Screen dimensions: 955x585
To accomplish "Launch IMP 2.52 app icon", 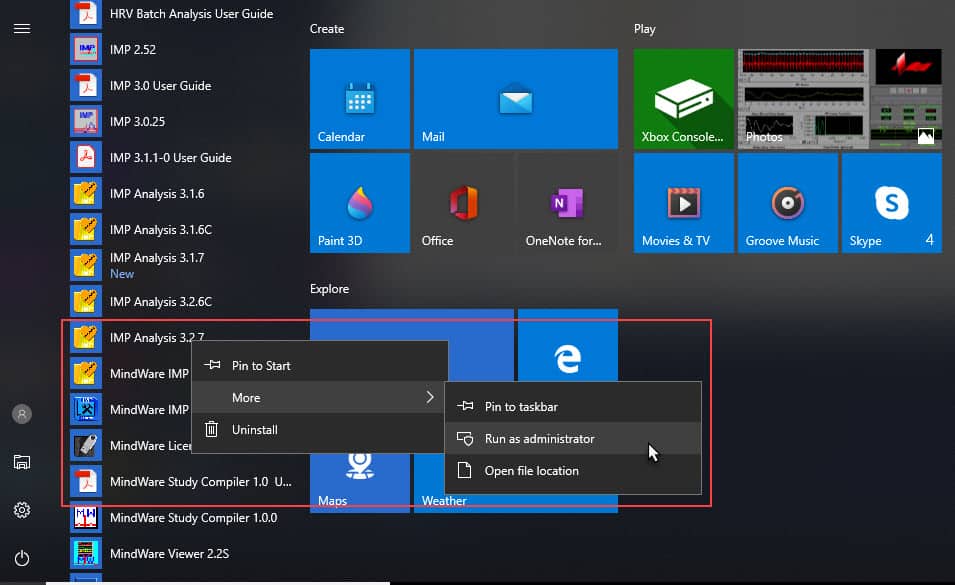I will pyautogui.click(x=86, y=49).
